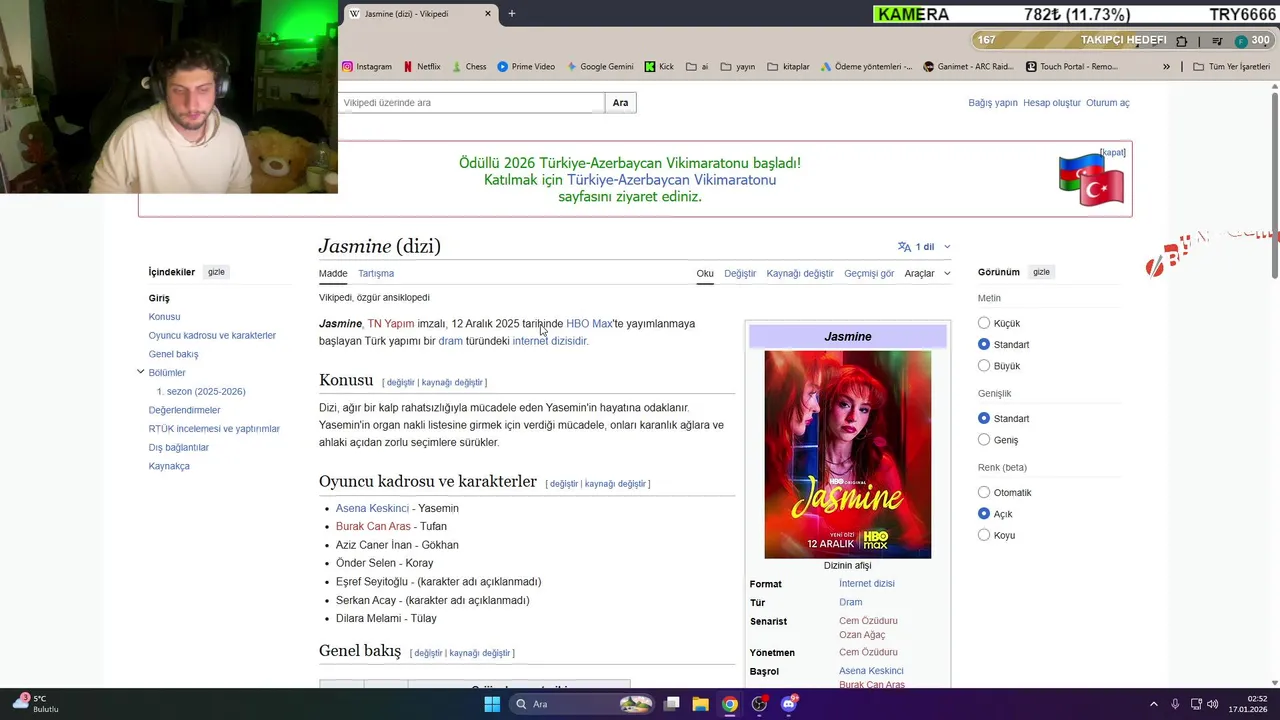The image size is (1280, 720).
Task: Open the Değiştir tab
Action: (740, 273)
